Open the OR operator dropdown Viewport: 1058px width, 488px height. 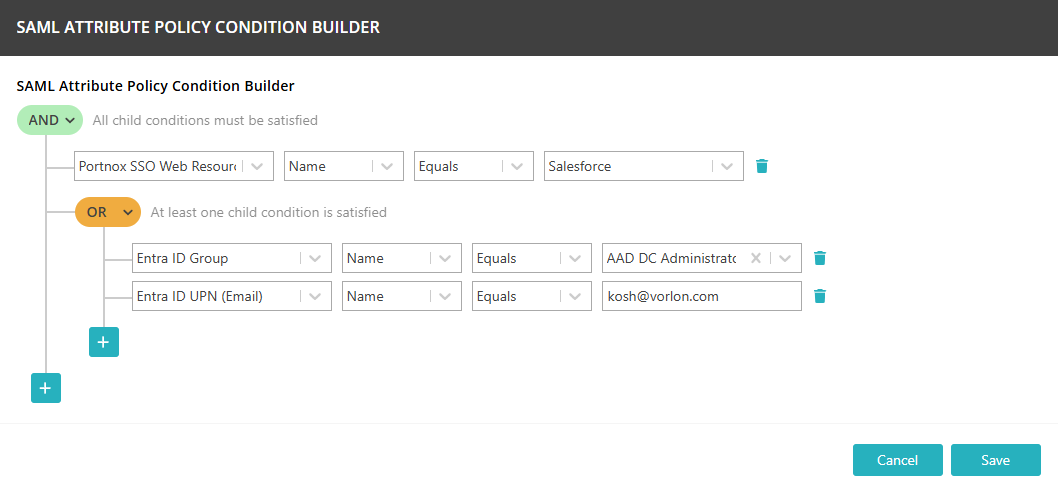coord(108,212)
